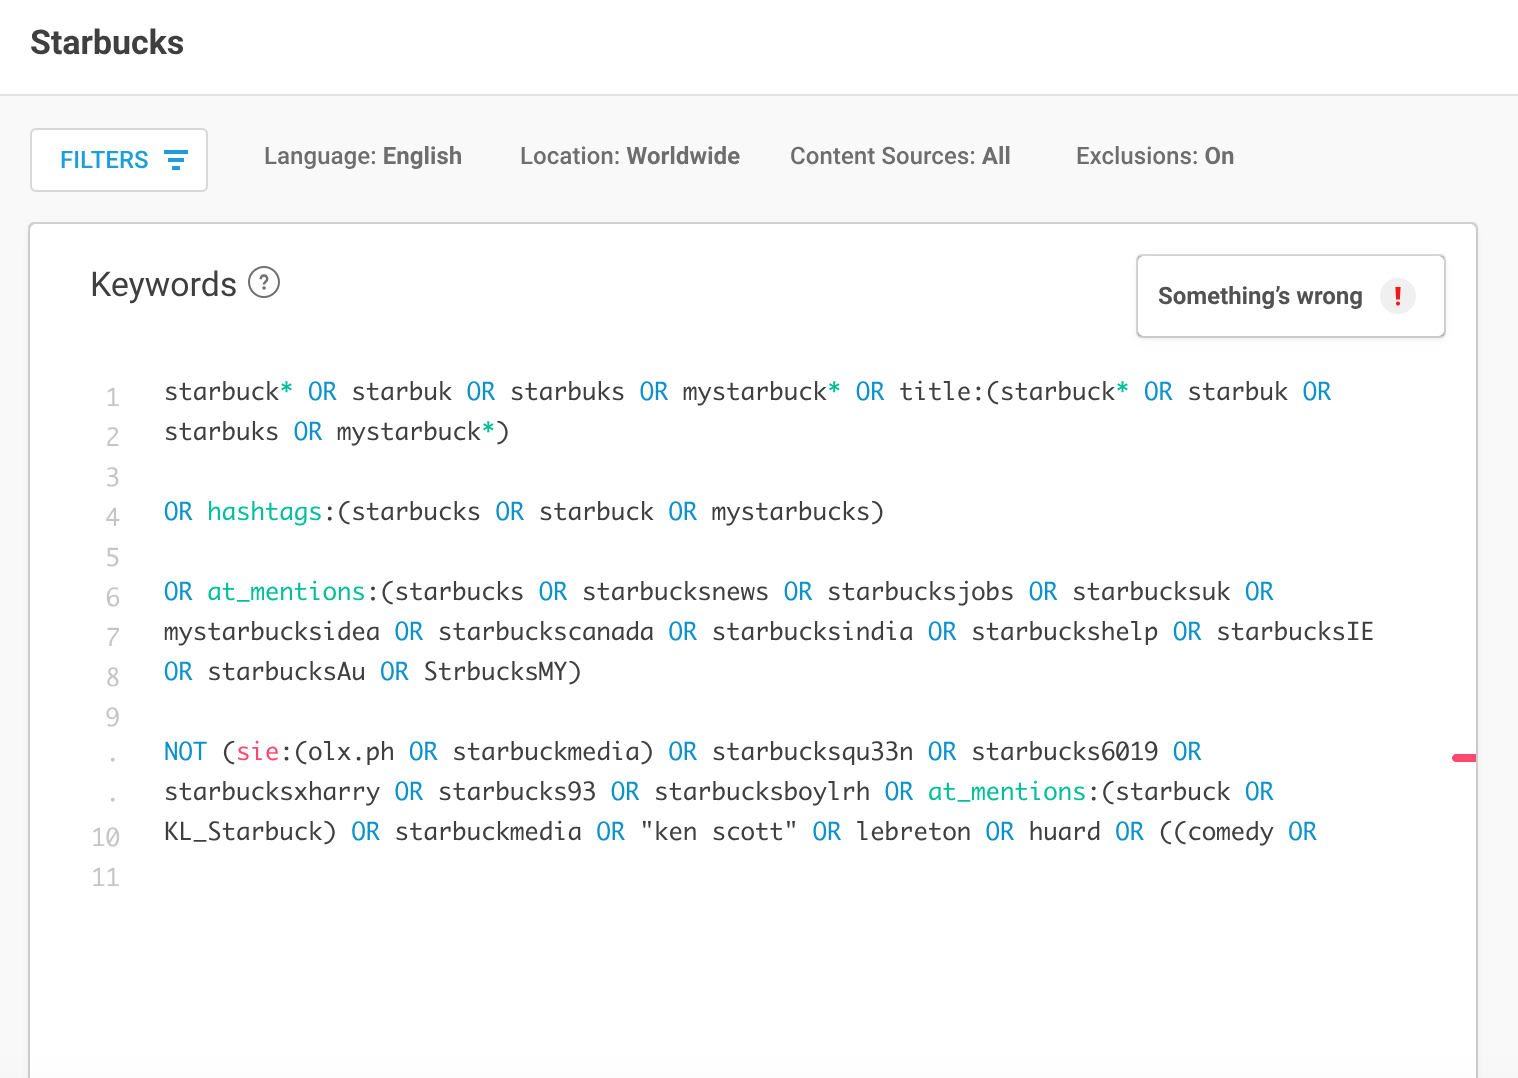Click the keyword 'starbucksAu'

pos(286,672)
